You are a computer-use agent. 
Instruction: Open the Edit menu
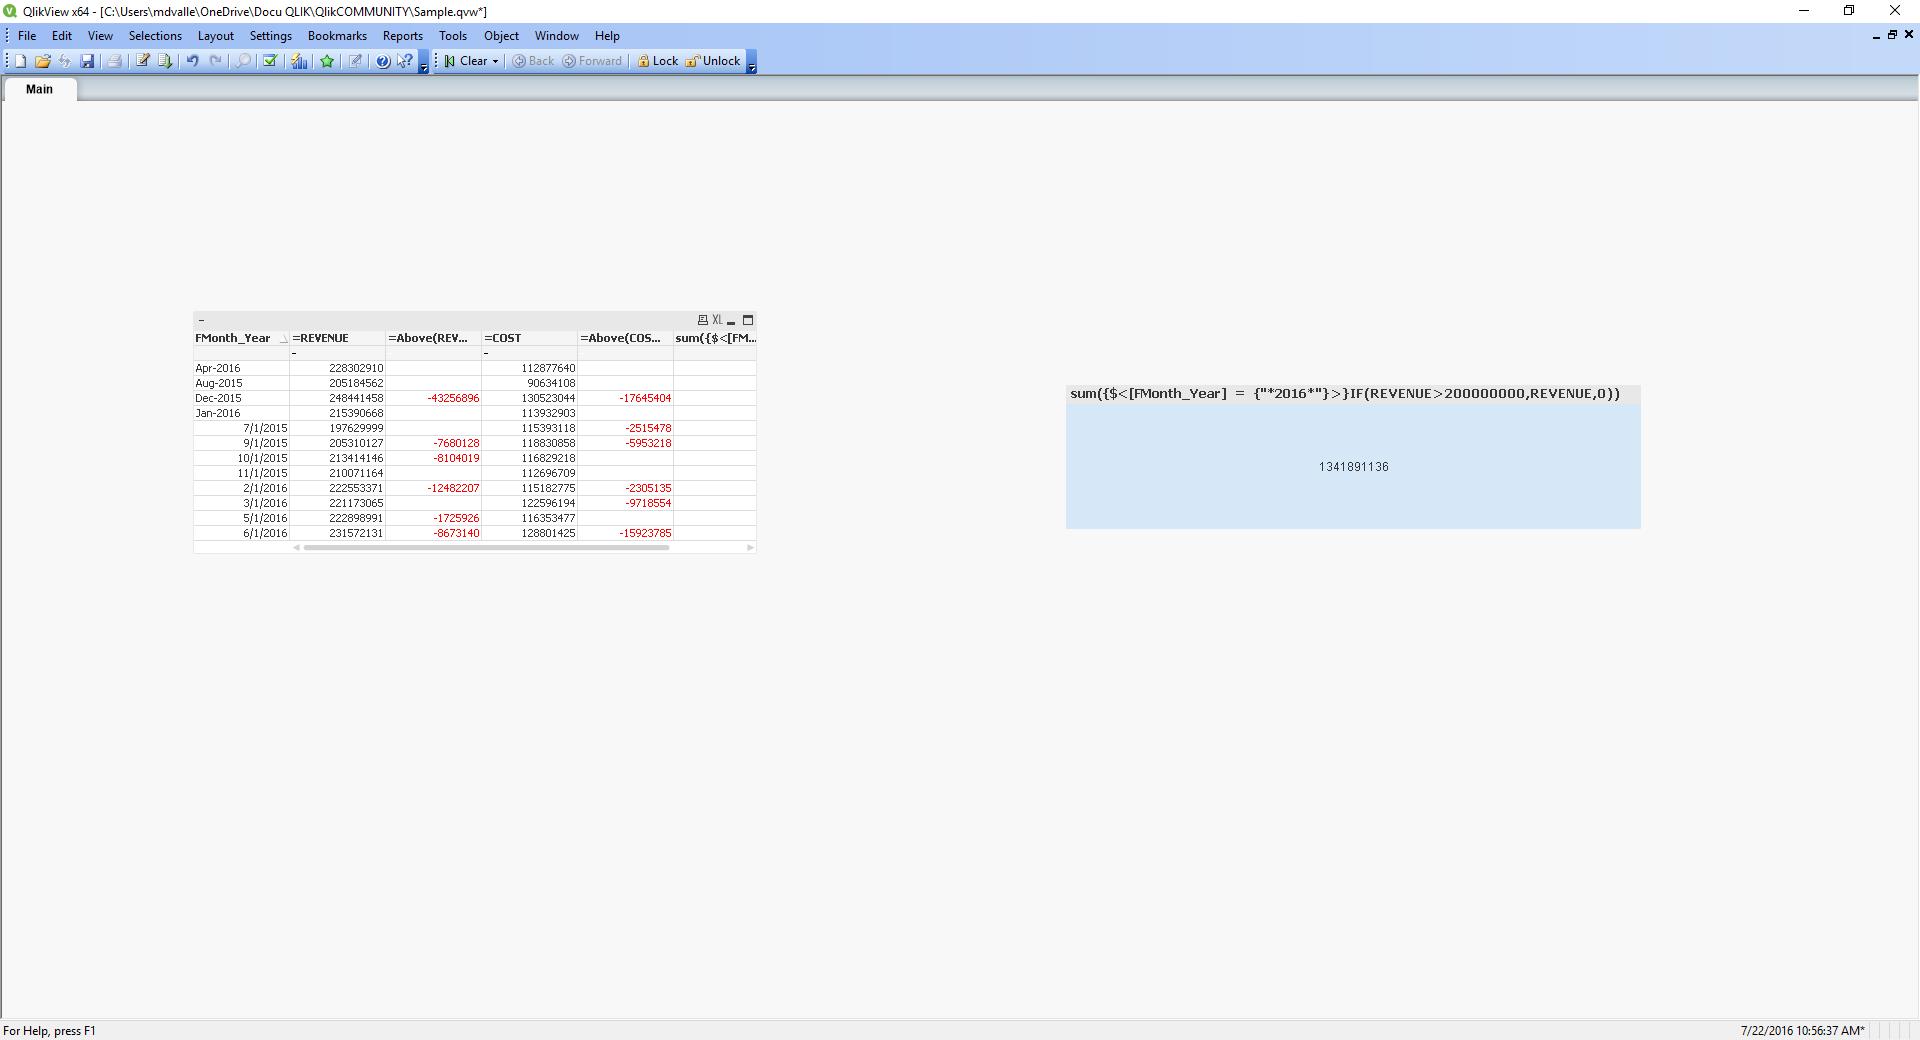tap(62, 36)
